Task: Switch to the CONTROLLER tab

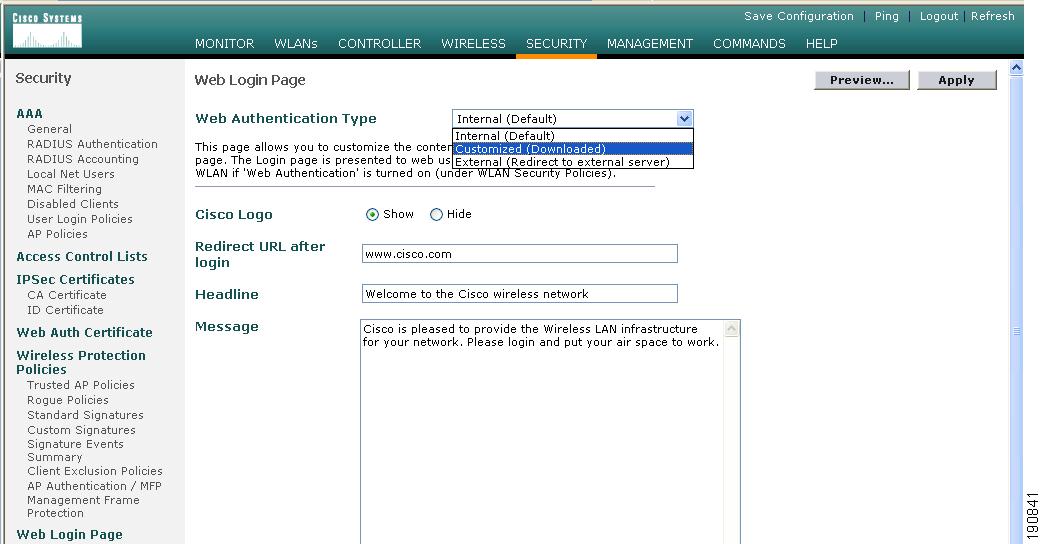Action: point(379,44)
